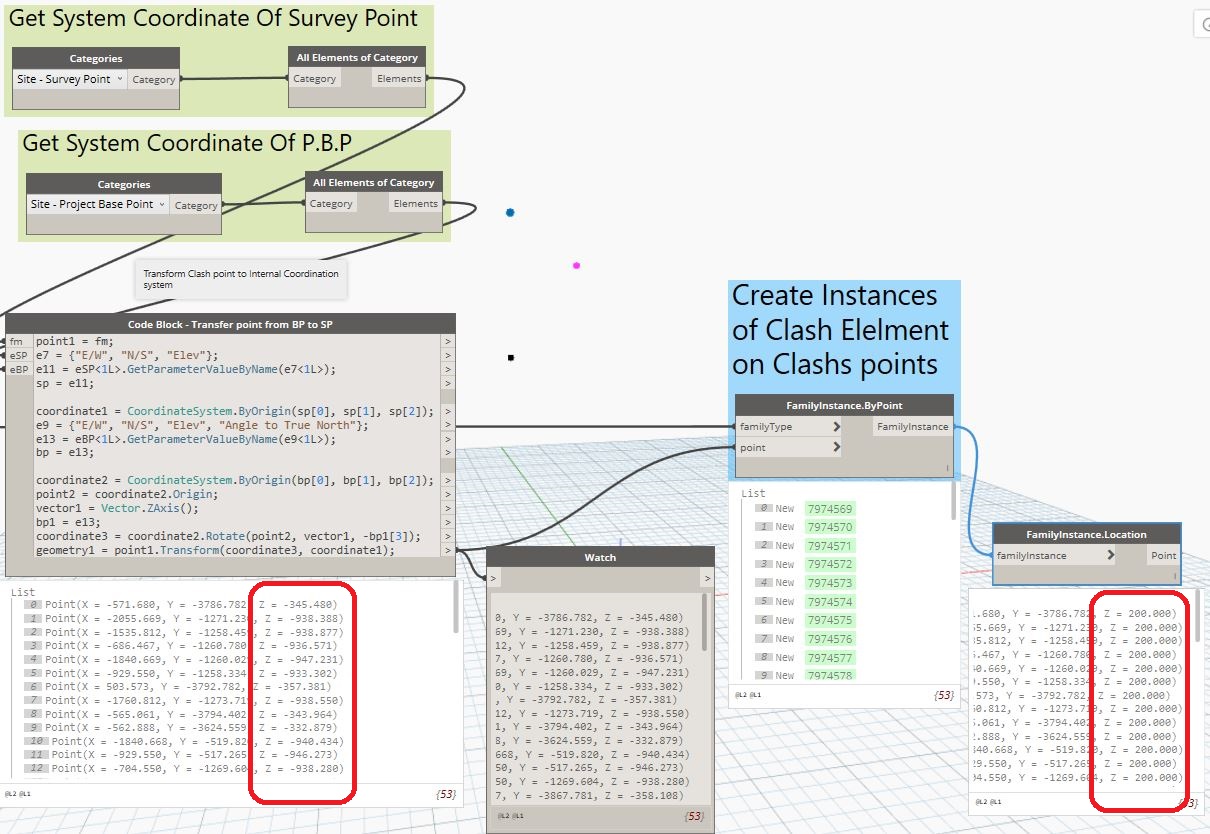Click the familyType port chevron on FamilyInstance.ByPoint

[x=835, y=427]
